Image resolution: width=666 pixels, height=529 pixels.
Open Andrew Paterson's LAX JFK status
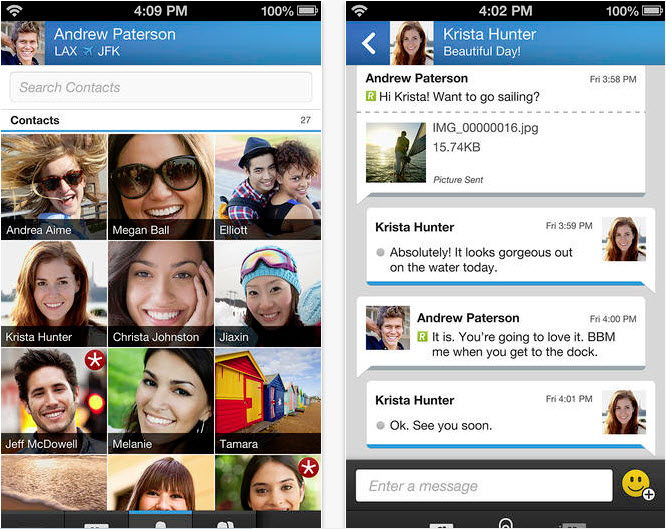click(87, 51)
